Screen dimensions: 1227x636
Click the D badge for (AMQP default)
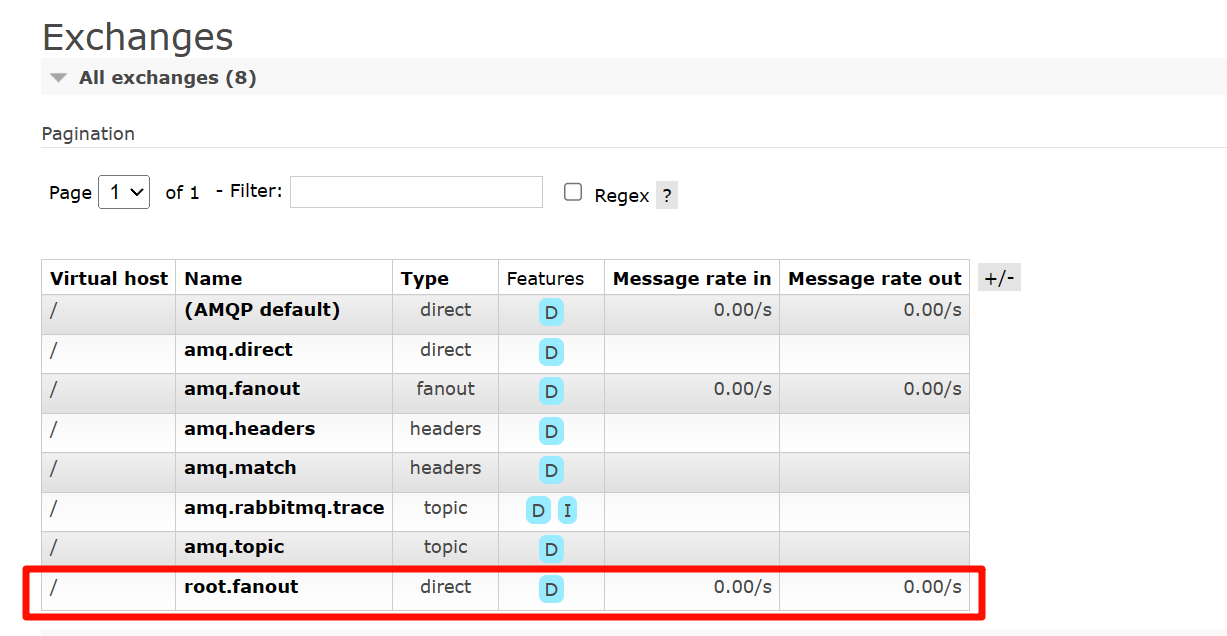(551, 312)
